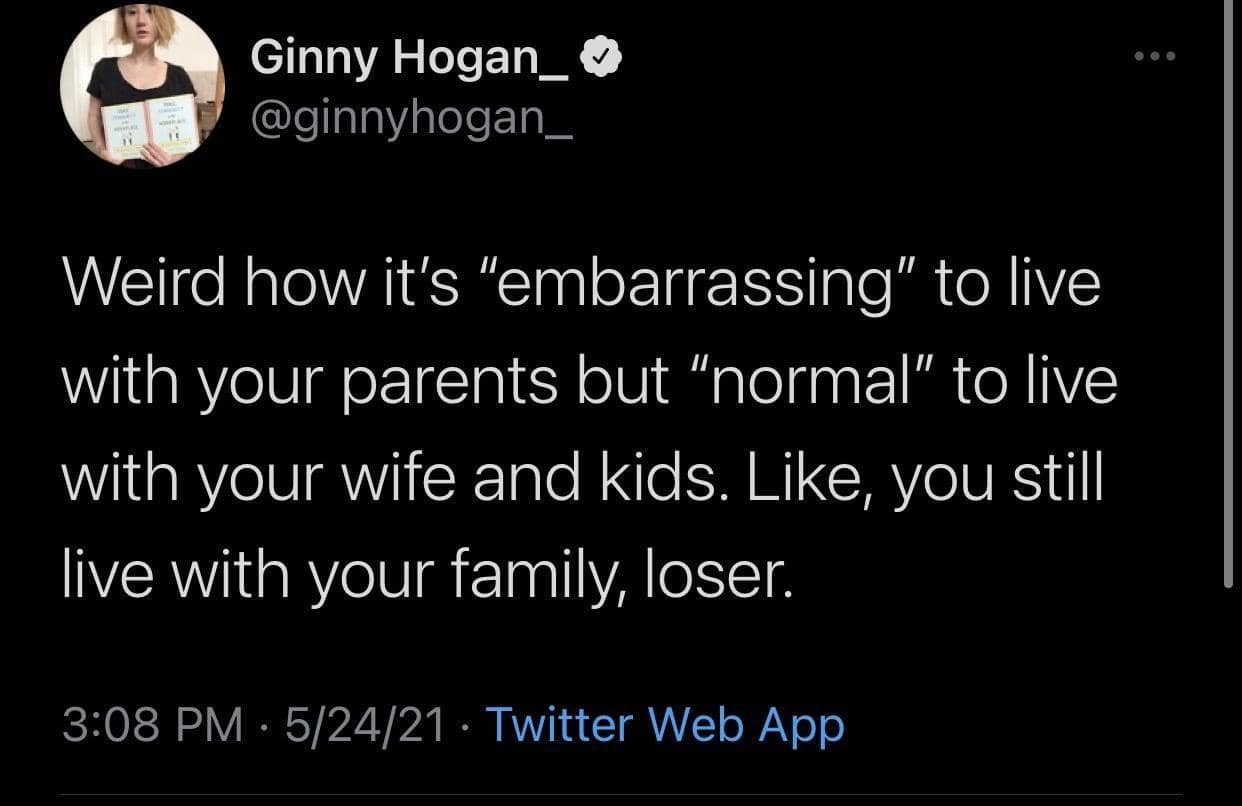Click the Twitter Web App source link
This screenshot has width=1242, height=806.
pos(665,725)
